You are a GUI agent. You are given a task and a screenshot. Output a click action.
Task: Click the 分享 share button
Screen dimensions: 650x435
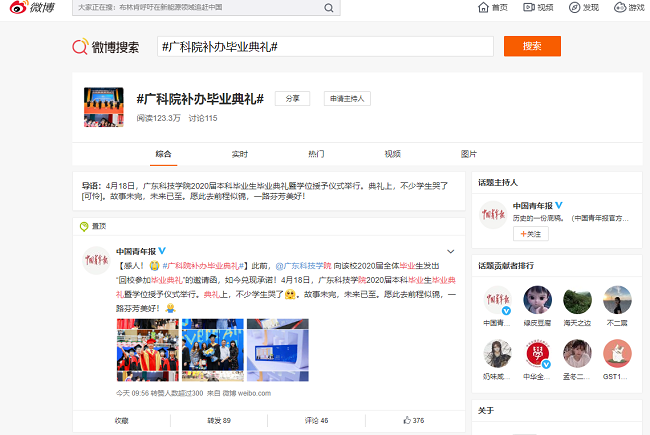292,99
